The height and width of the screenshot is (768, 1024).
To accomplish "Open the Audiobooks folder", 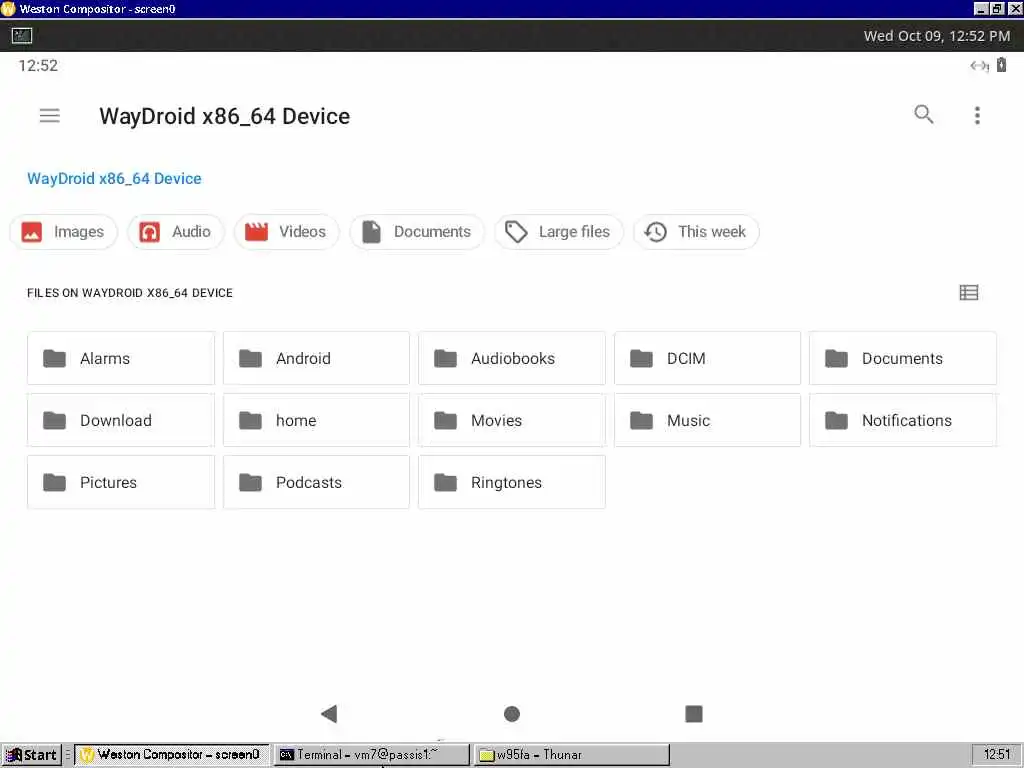I will [x=512, y=358].
